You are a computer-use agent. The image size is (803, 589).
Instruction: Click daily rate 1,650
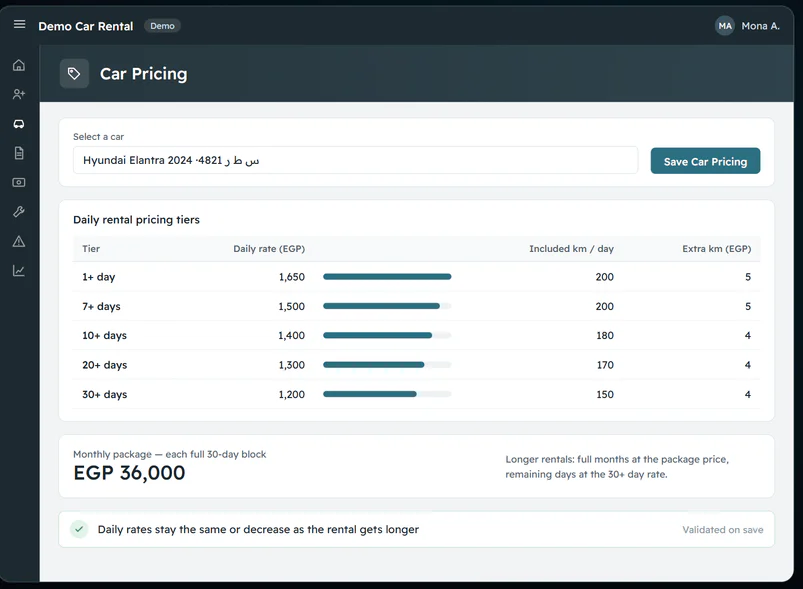tap(291, 277)
